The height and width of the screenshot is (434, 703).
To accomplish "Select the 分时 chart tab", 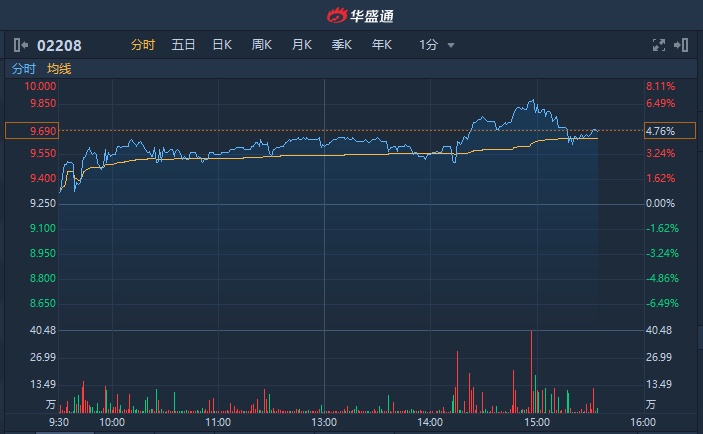I will [143, 44].
